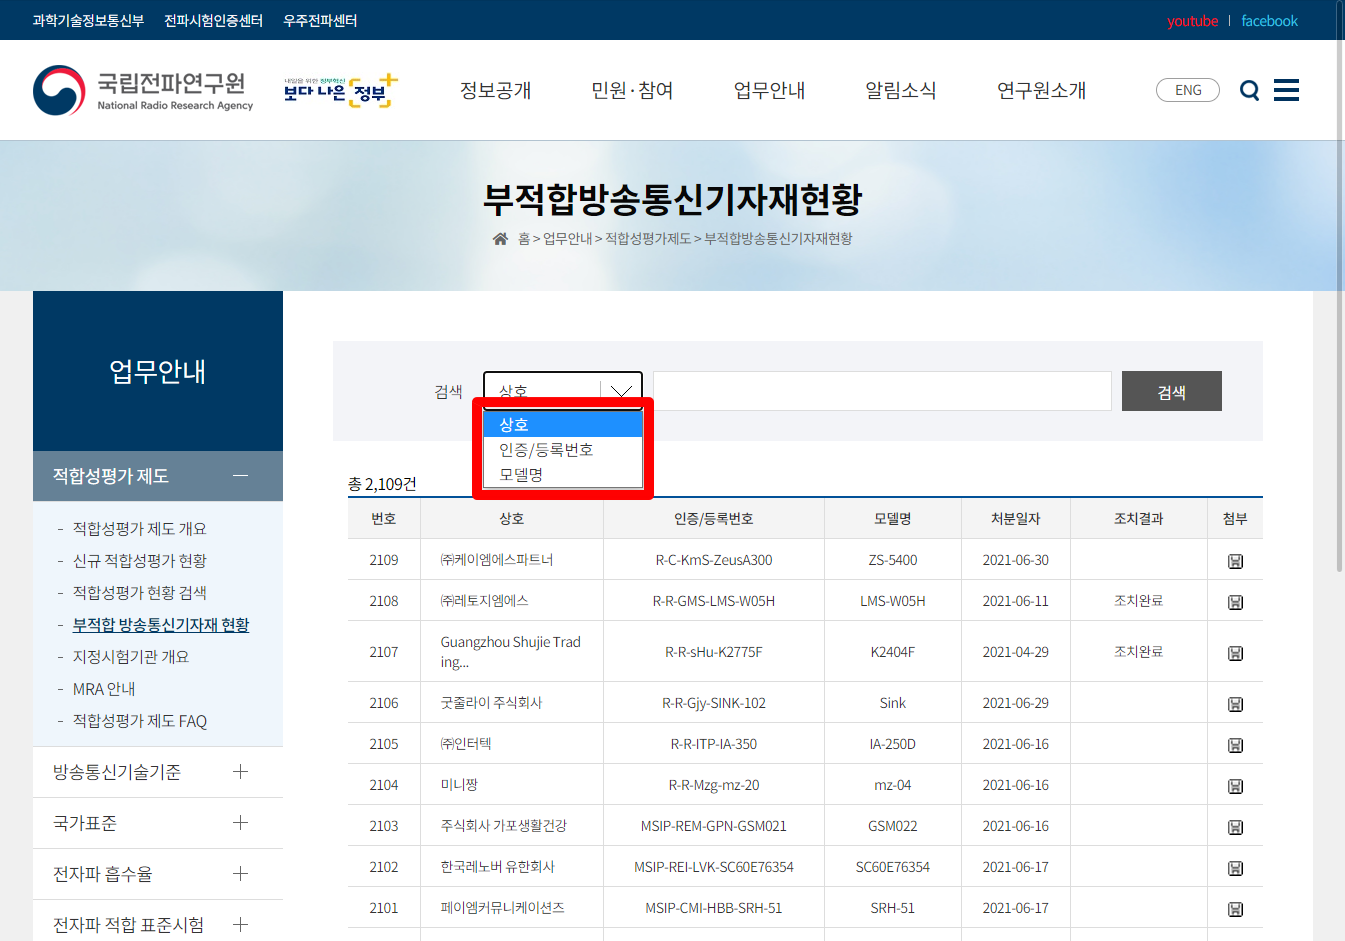The image size is (1345, 941).
Task: Click model name IA-250D
Action: coord(893,744)
